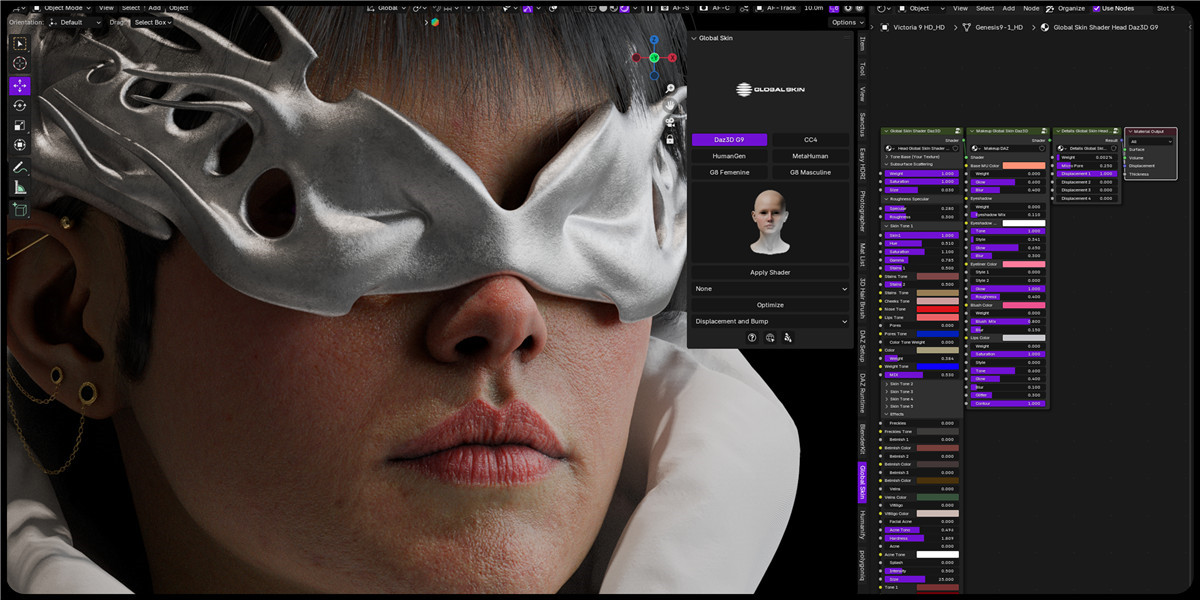Open the Transform Orientation dropdown set to Default
The image size is (1200, 600).
[78, 21]
